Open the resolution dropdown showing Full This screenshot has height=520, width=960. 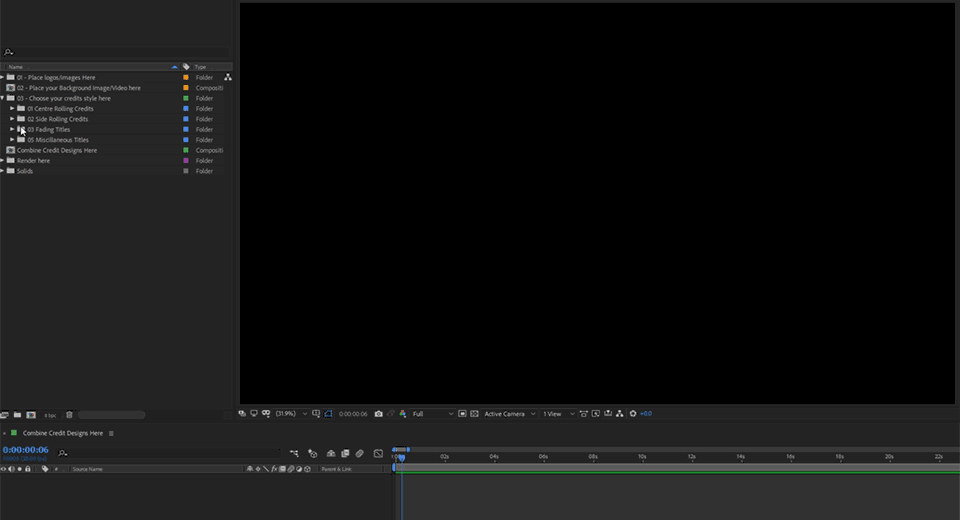coord(433,414)
